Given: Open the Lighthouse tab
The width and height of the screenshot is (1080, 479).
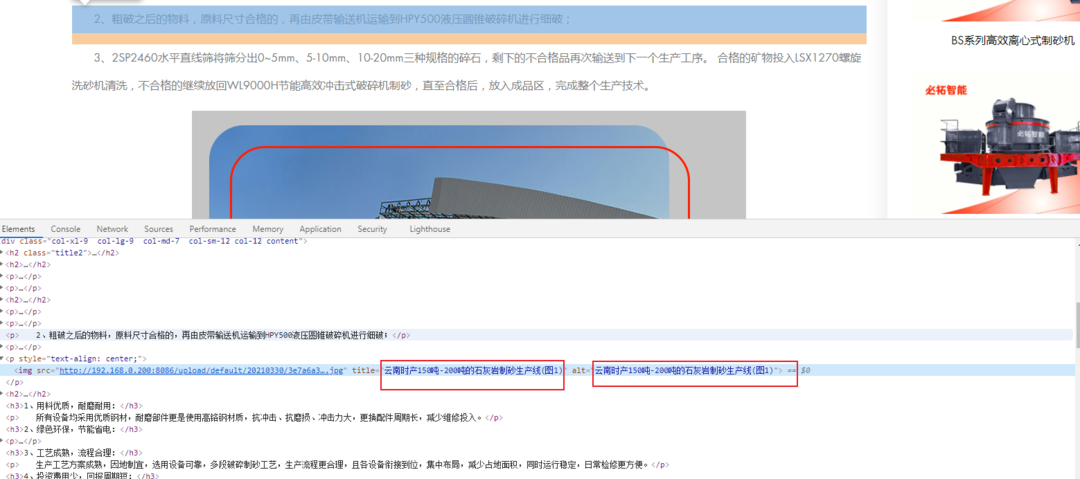Looking at the screenshot, I should click(430, 229).
